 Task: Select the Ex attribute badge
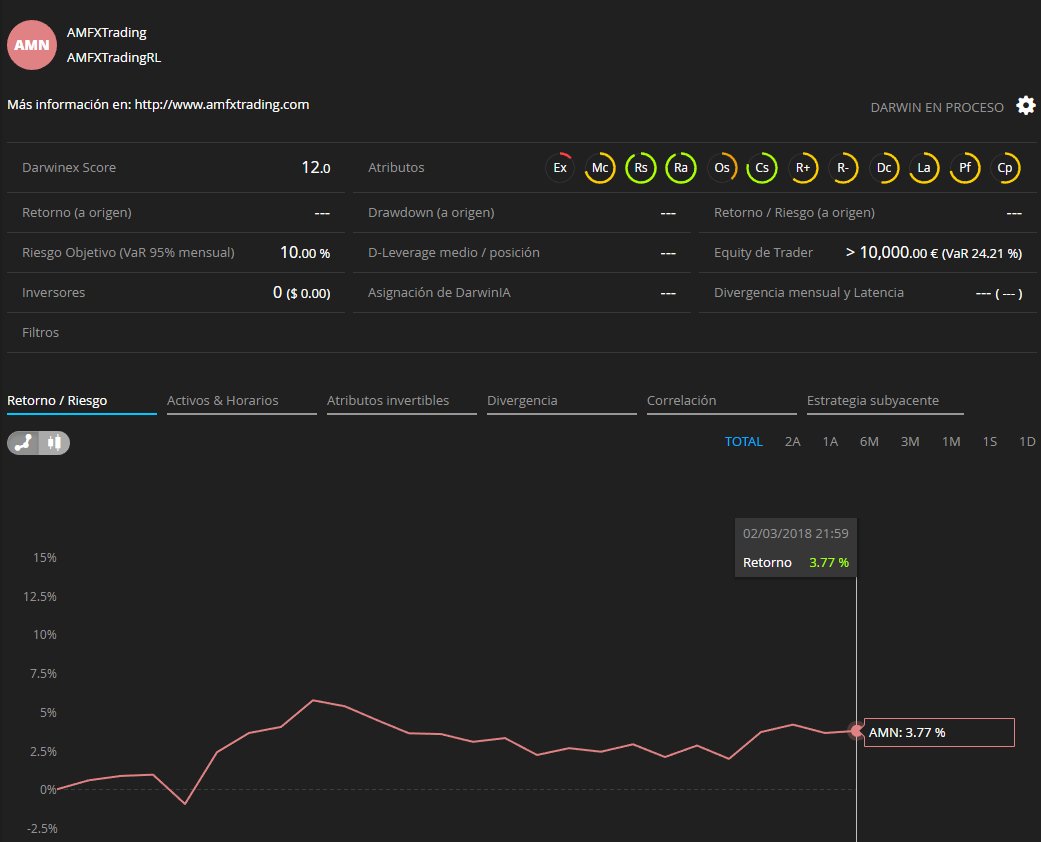point(560,168)
